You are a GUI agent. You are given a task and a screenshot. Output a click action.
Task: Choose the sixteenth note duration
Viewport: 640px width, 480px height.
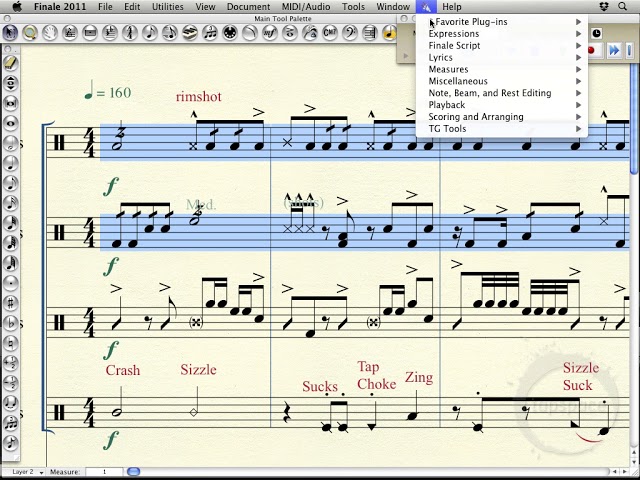click(x=11, y=203)
